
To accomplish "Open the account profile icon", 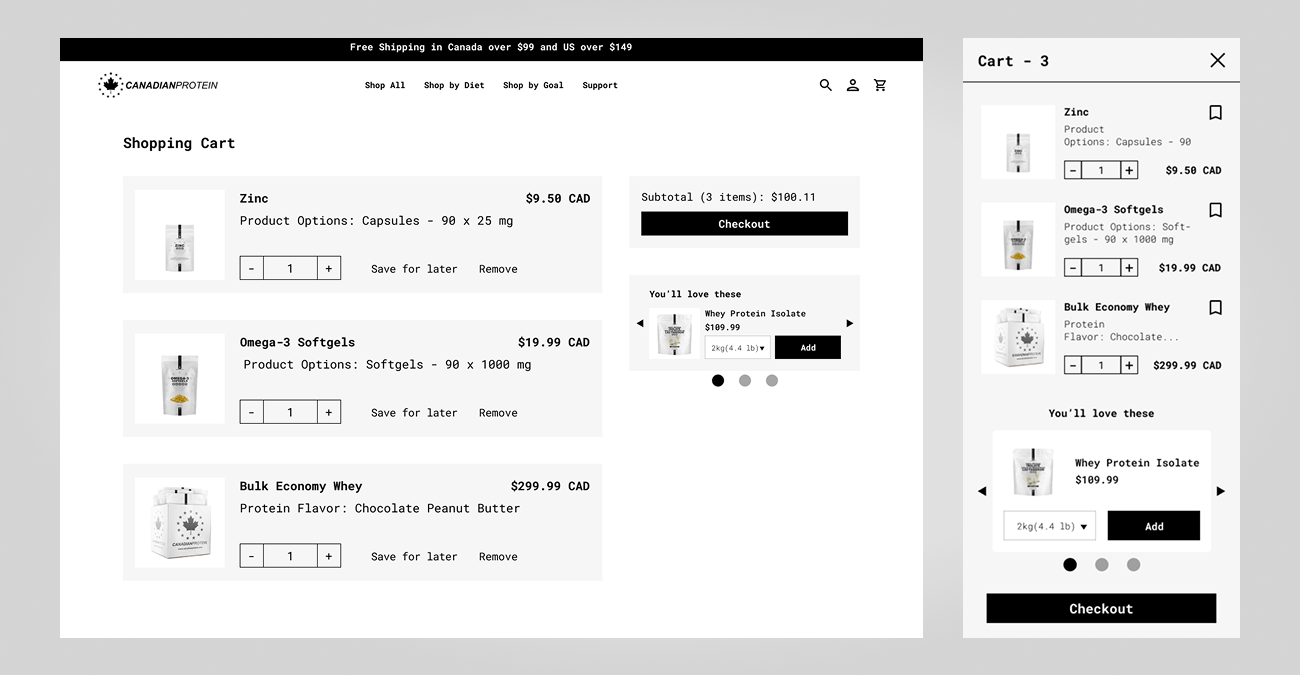I will point(853,85).
